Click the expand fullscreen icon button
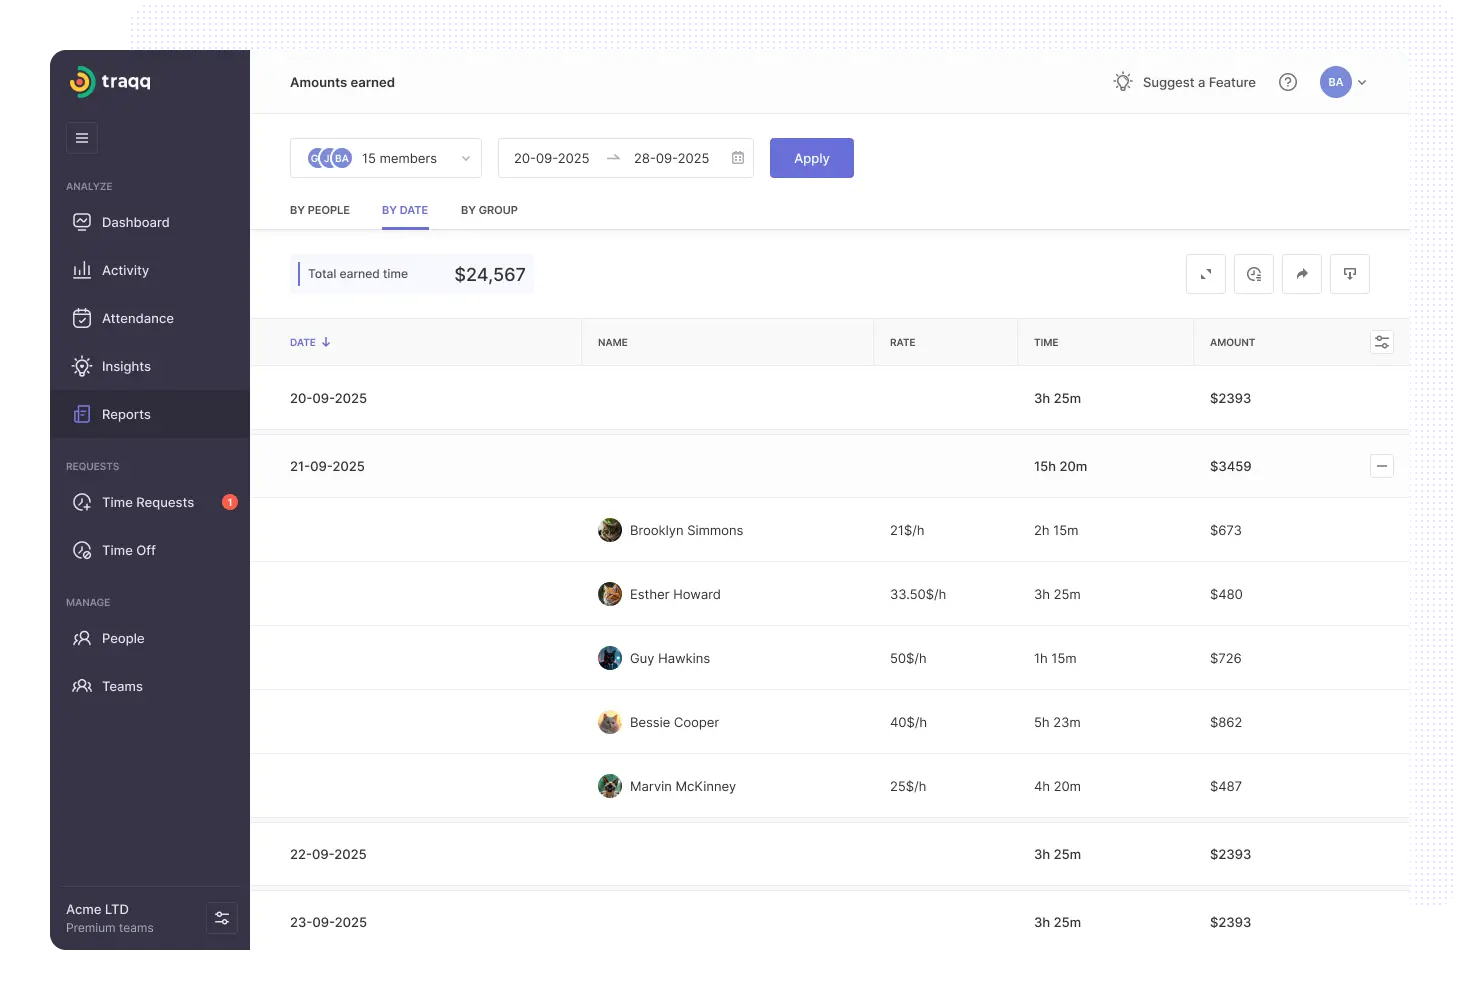 [x=1205, y=274]
